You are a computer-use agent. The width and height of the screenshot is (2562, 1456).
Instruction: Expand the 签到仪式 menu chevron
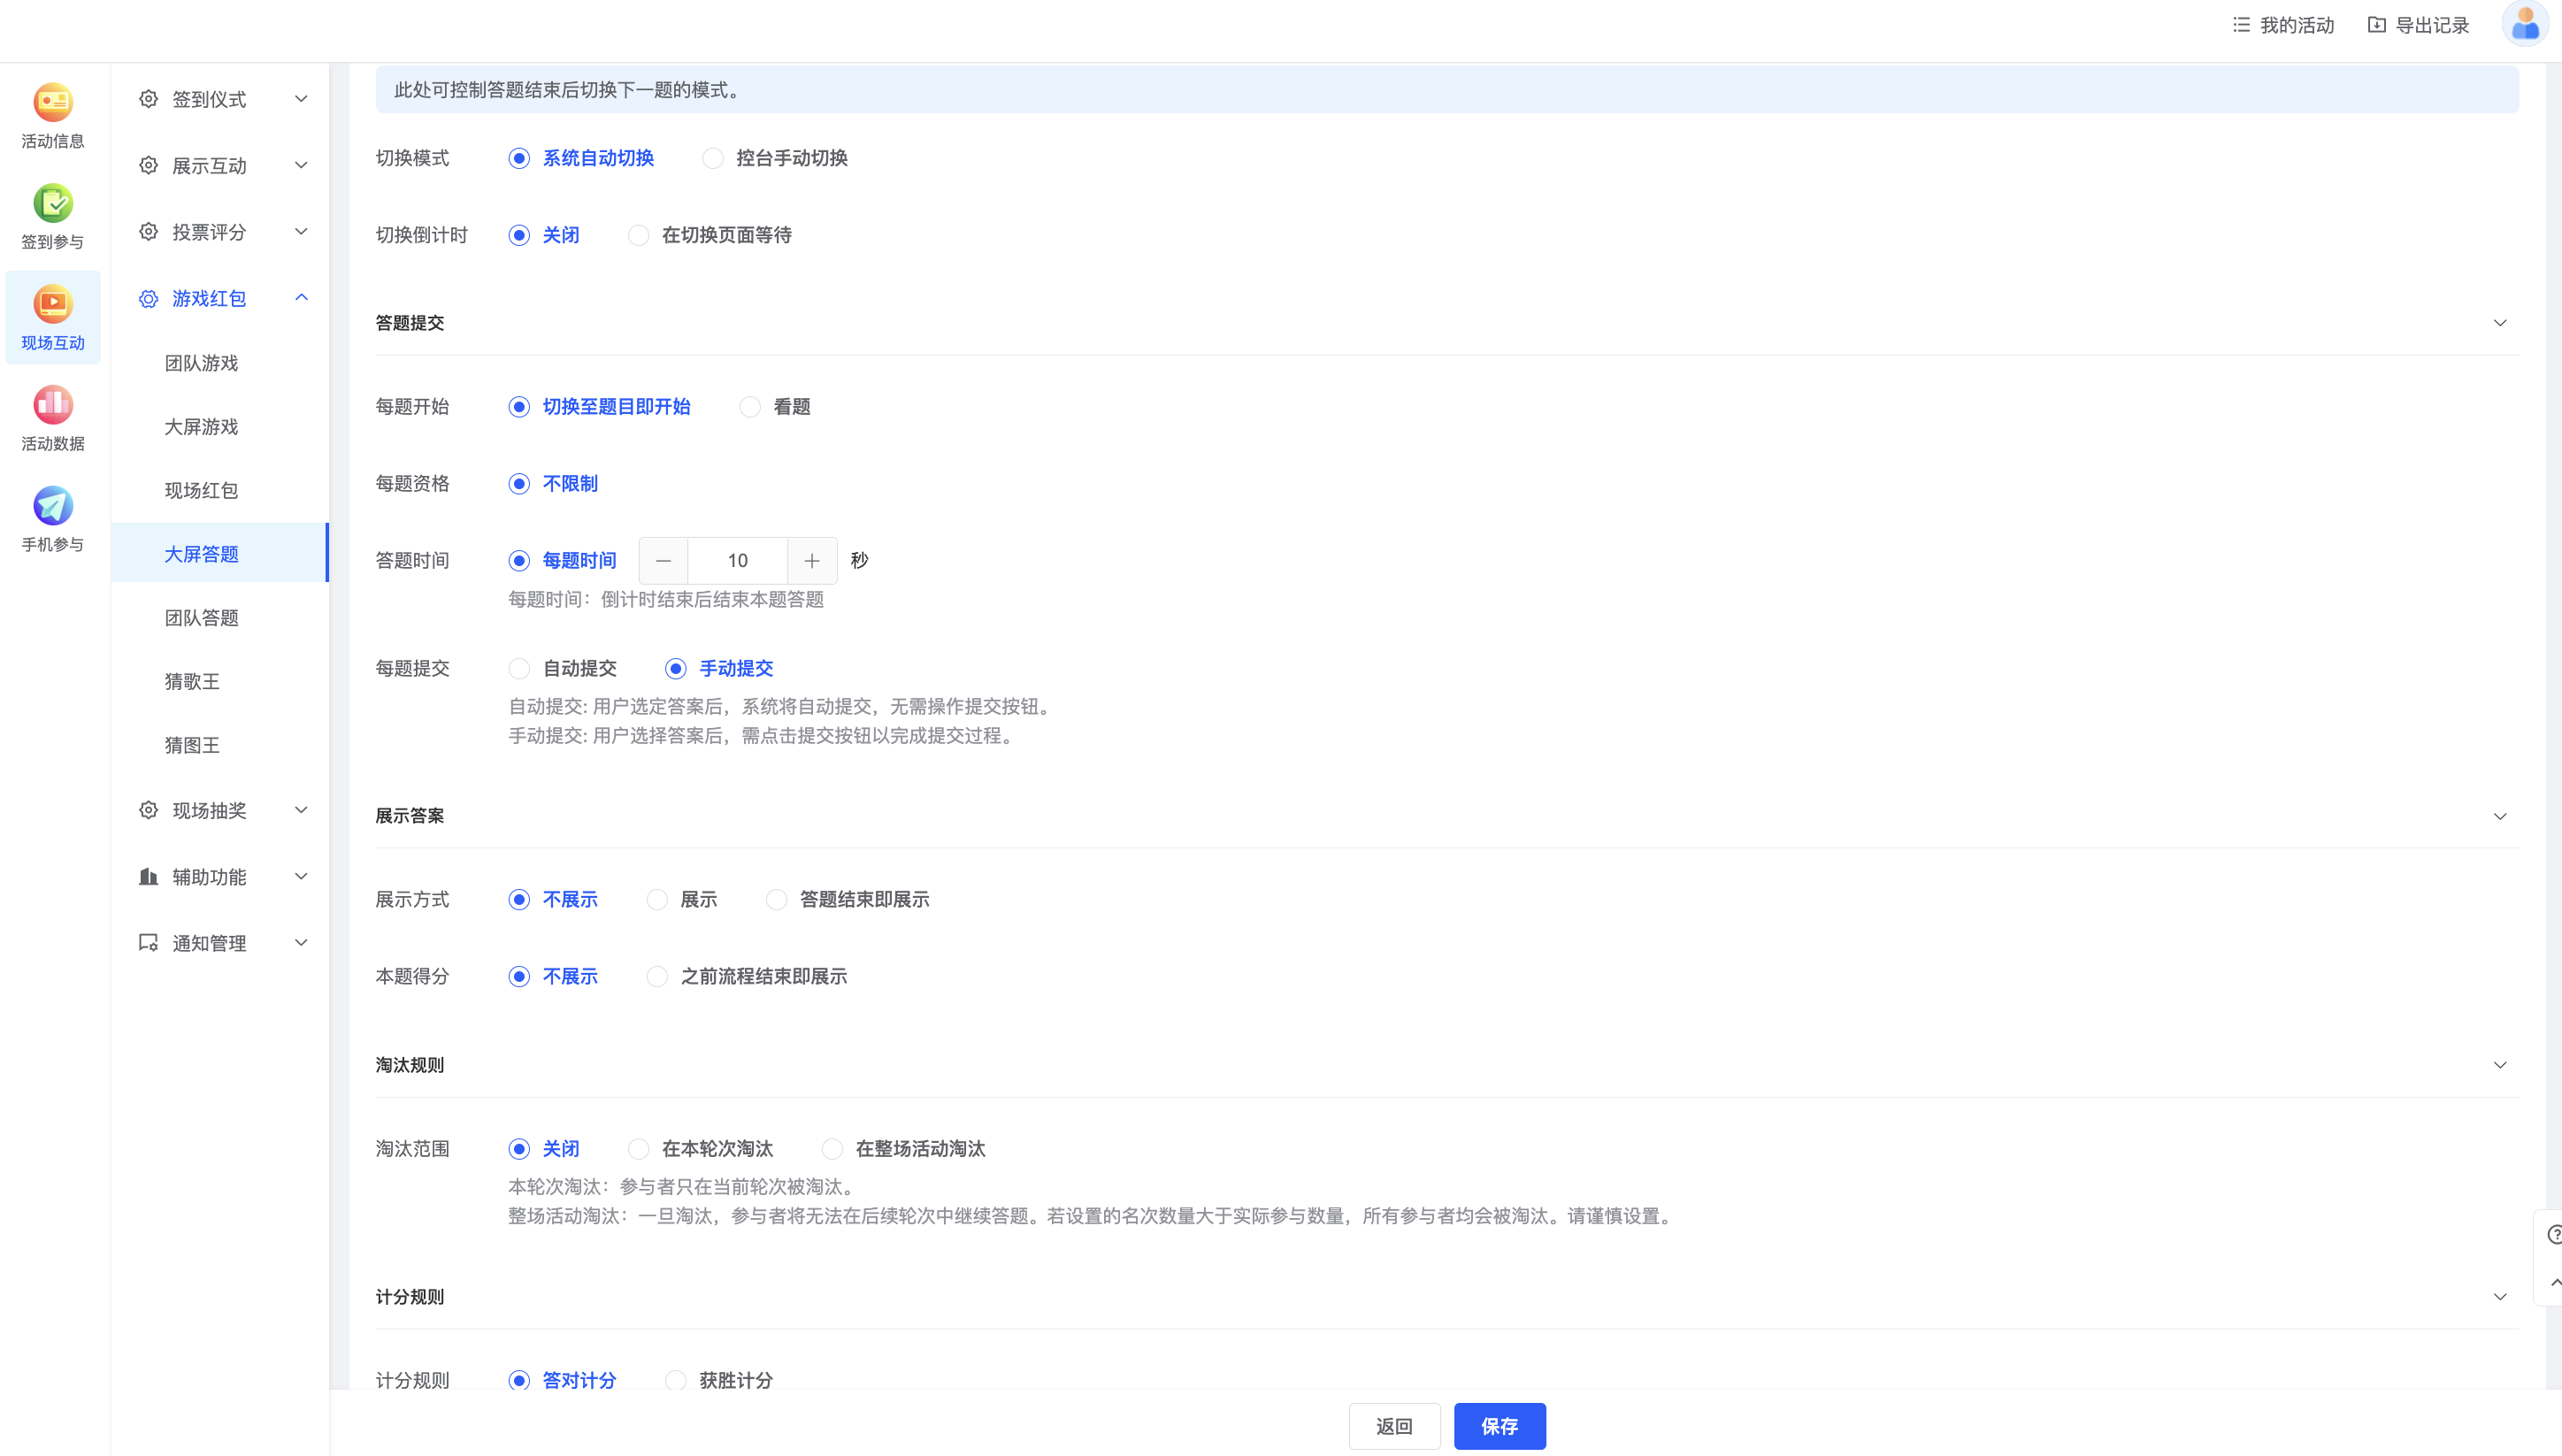click(301, 99)
